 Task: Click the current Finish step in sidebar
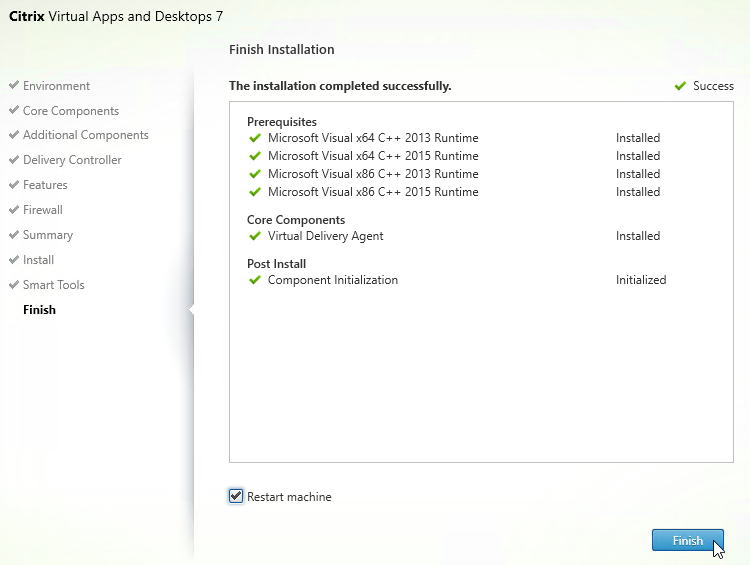pyautogui.click(x=39, y=310)
